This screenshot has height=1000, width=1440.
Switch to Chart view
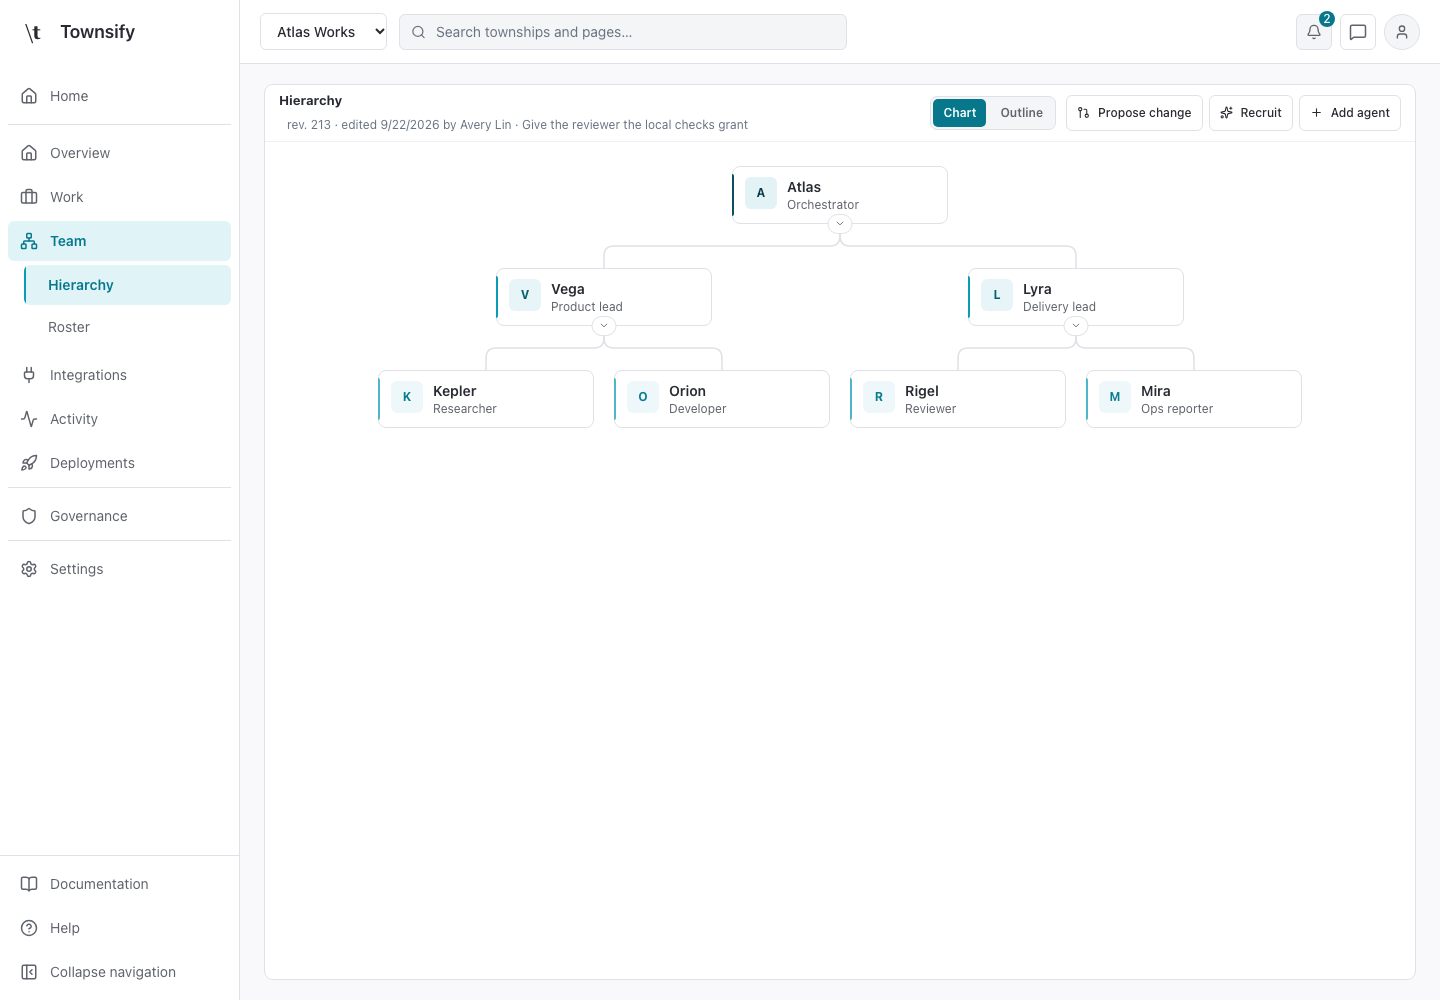(960, 113)
